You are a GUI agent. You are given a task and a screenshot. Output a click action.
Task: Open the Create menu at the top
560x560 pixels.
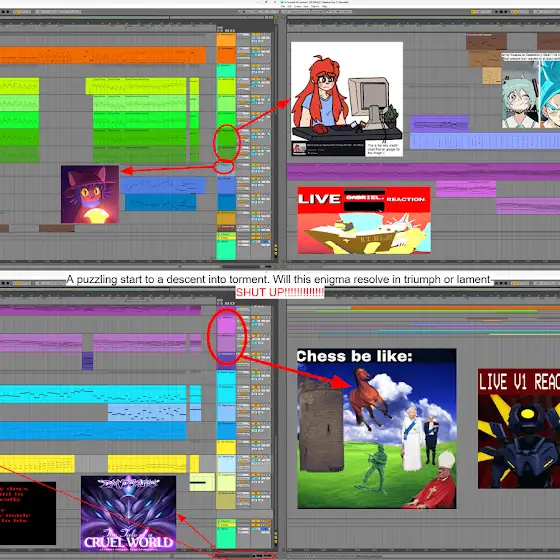[298, 6]
